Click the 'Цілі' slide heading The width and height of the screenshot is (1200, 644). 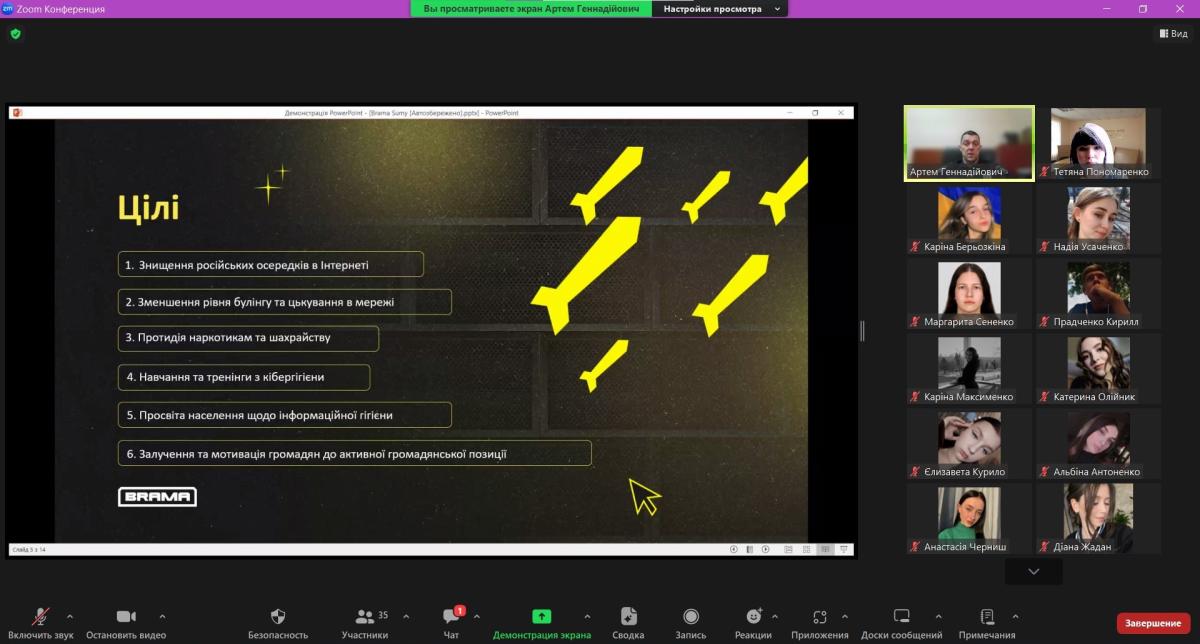click(148, 208)
